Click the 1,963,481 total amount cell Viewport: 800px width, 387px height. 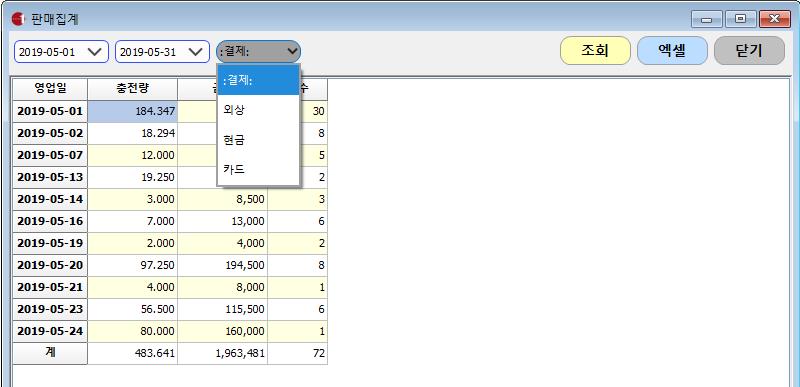click(222, 353)
